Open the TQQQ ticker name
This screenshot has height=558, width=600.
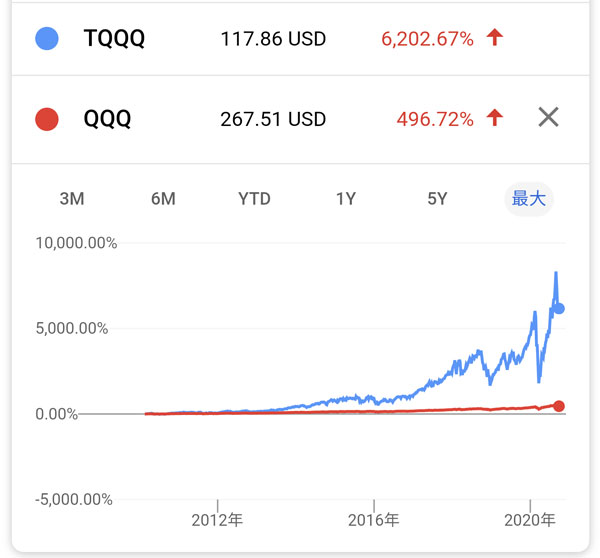tap(114, 39)
